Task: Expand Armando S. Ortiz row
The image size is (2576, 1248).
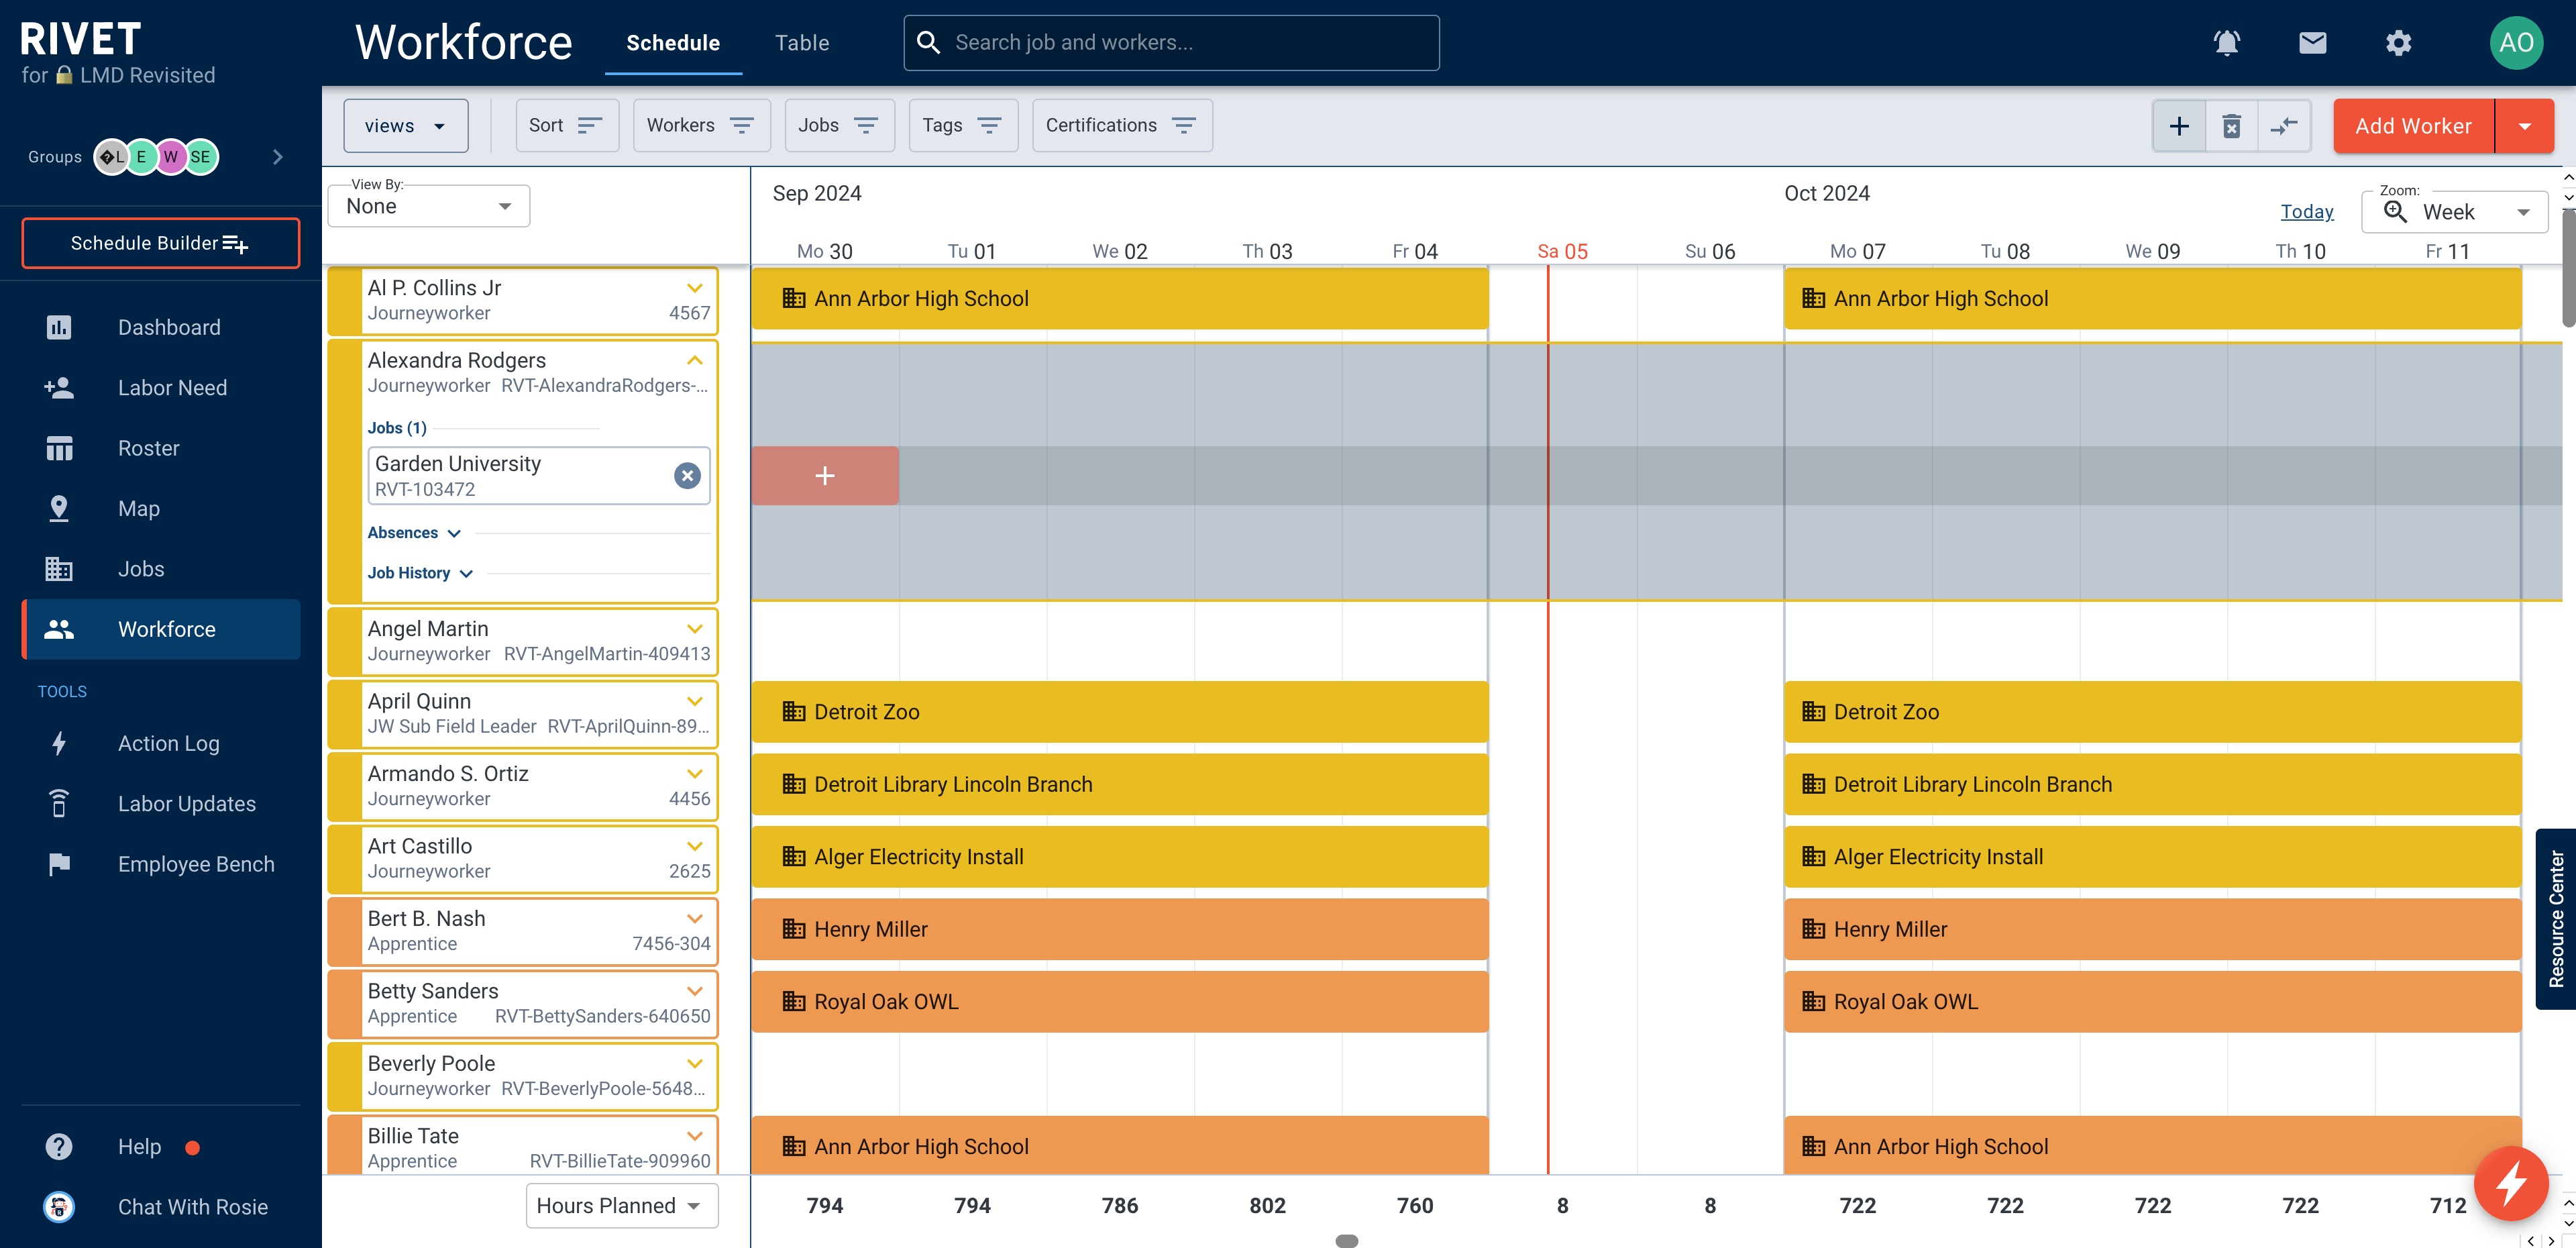Action: tap(694, 774)
